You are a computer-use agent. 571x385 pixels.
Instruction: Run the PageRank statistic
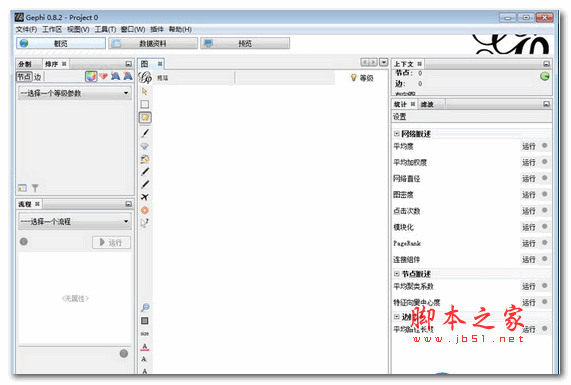click(529, 243)
